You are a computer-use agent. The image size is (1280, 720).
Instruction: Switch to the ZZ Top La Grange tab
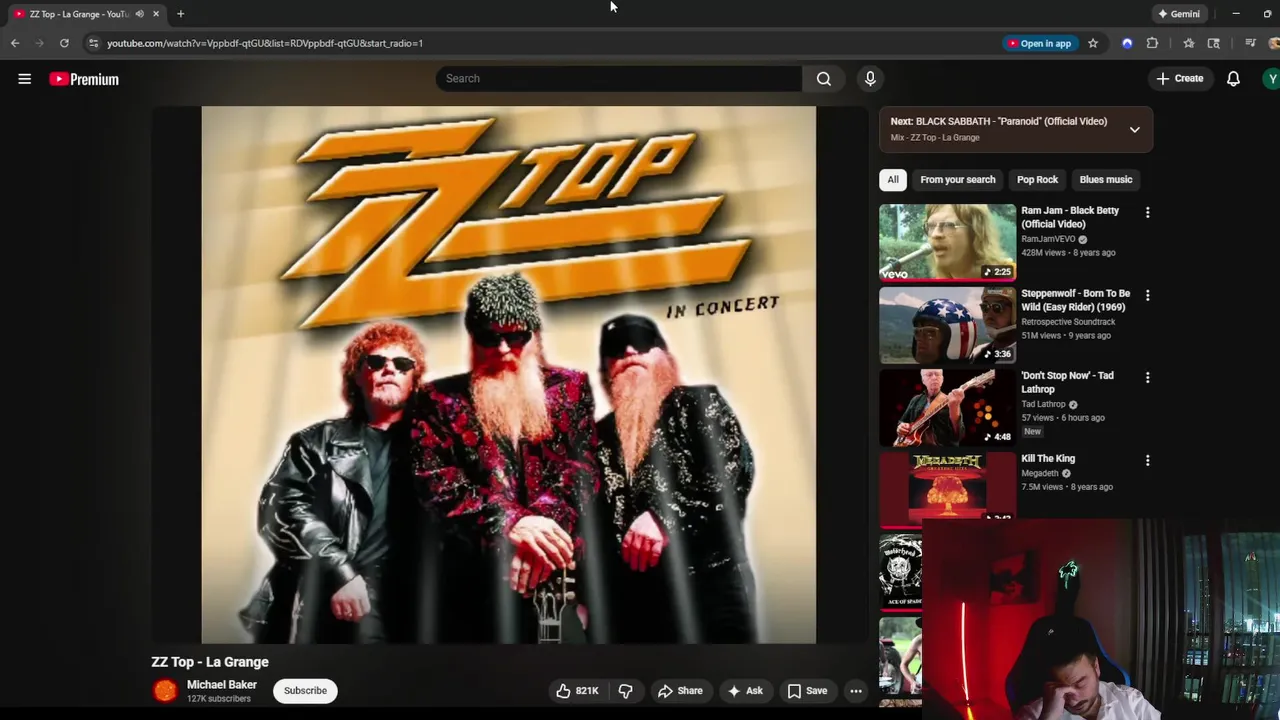[x=80, y=14]
